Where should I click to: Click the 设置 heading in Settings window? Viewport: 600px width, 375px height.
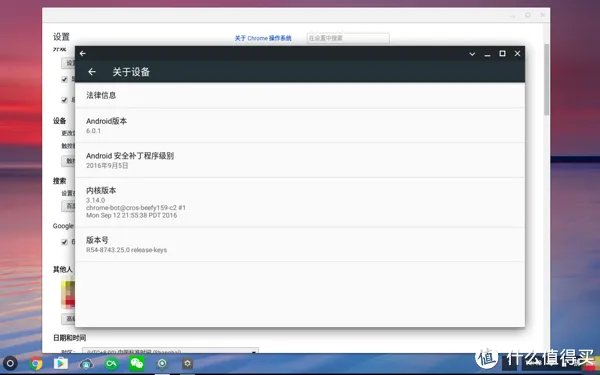point(61,37)
